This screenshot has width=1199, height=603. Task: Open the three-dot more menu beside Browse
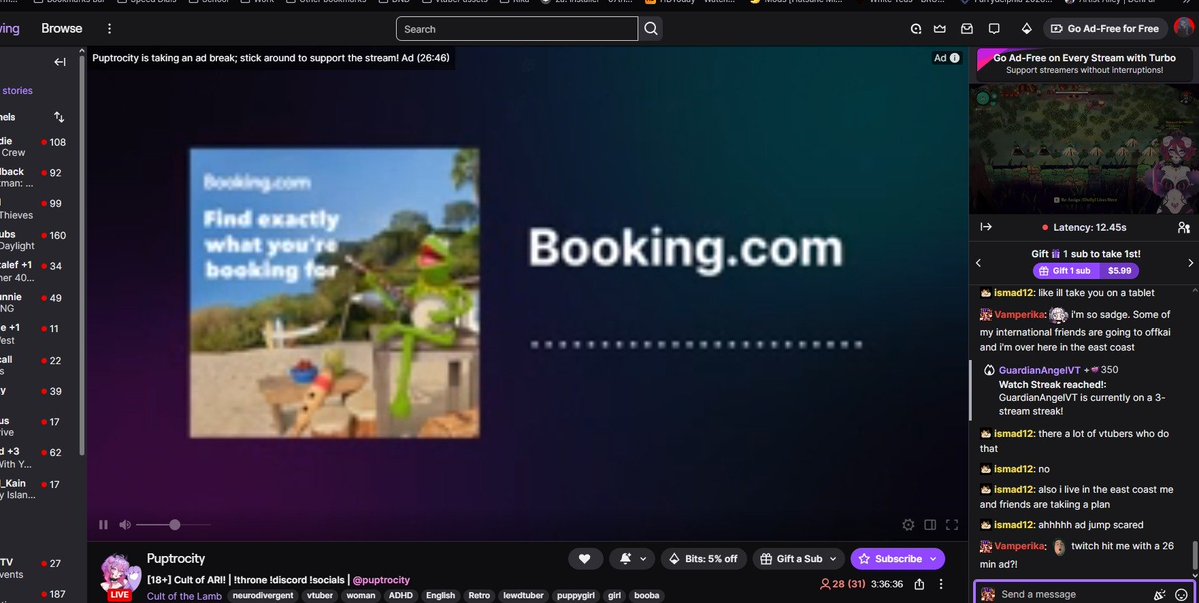coord(109,28)
